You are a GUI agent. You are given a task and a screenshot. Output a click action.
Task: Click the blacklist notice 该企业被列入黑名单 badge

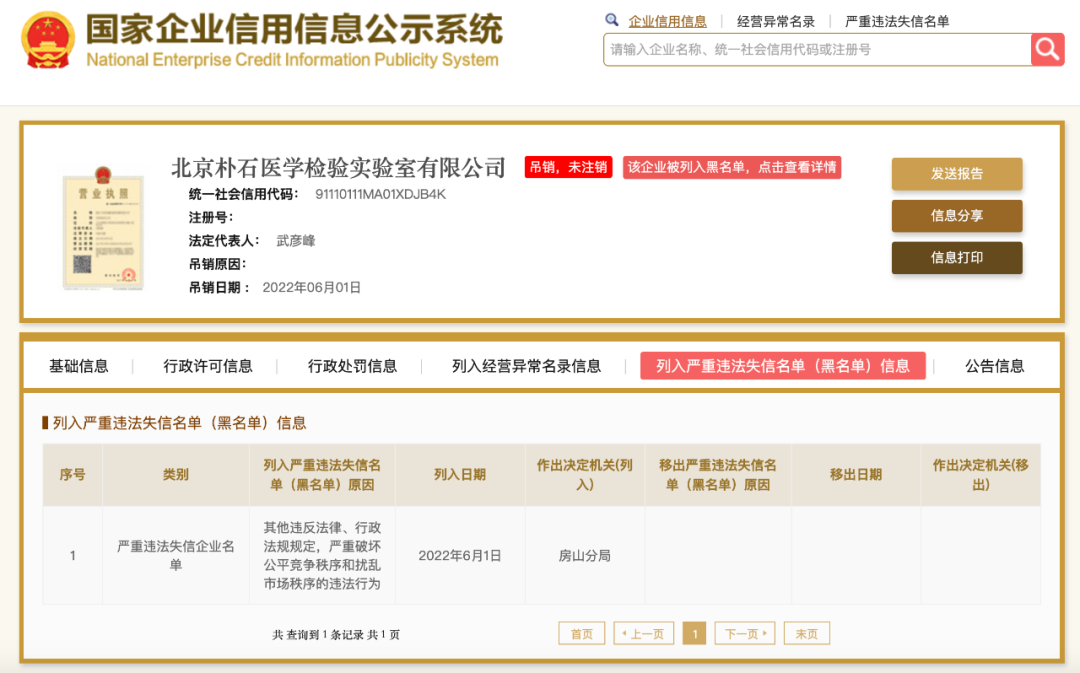pyautogui.click(x=731, y=167)
